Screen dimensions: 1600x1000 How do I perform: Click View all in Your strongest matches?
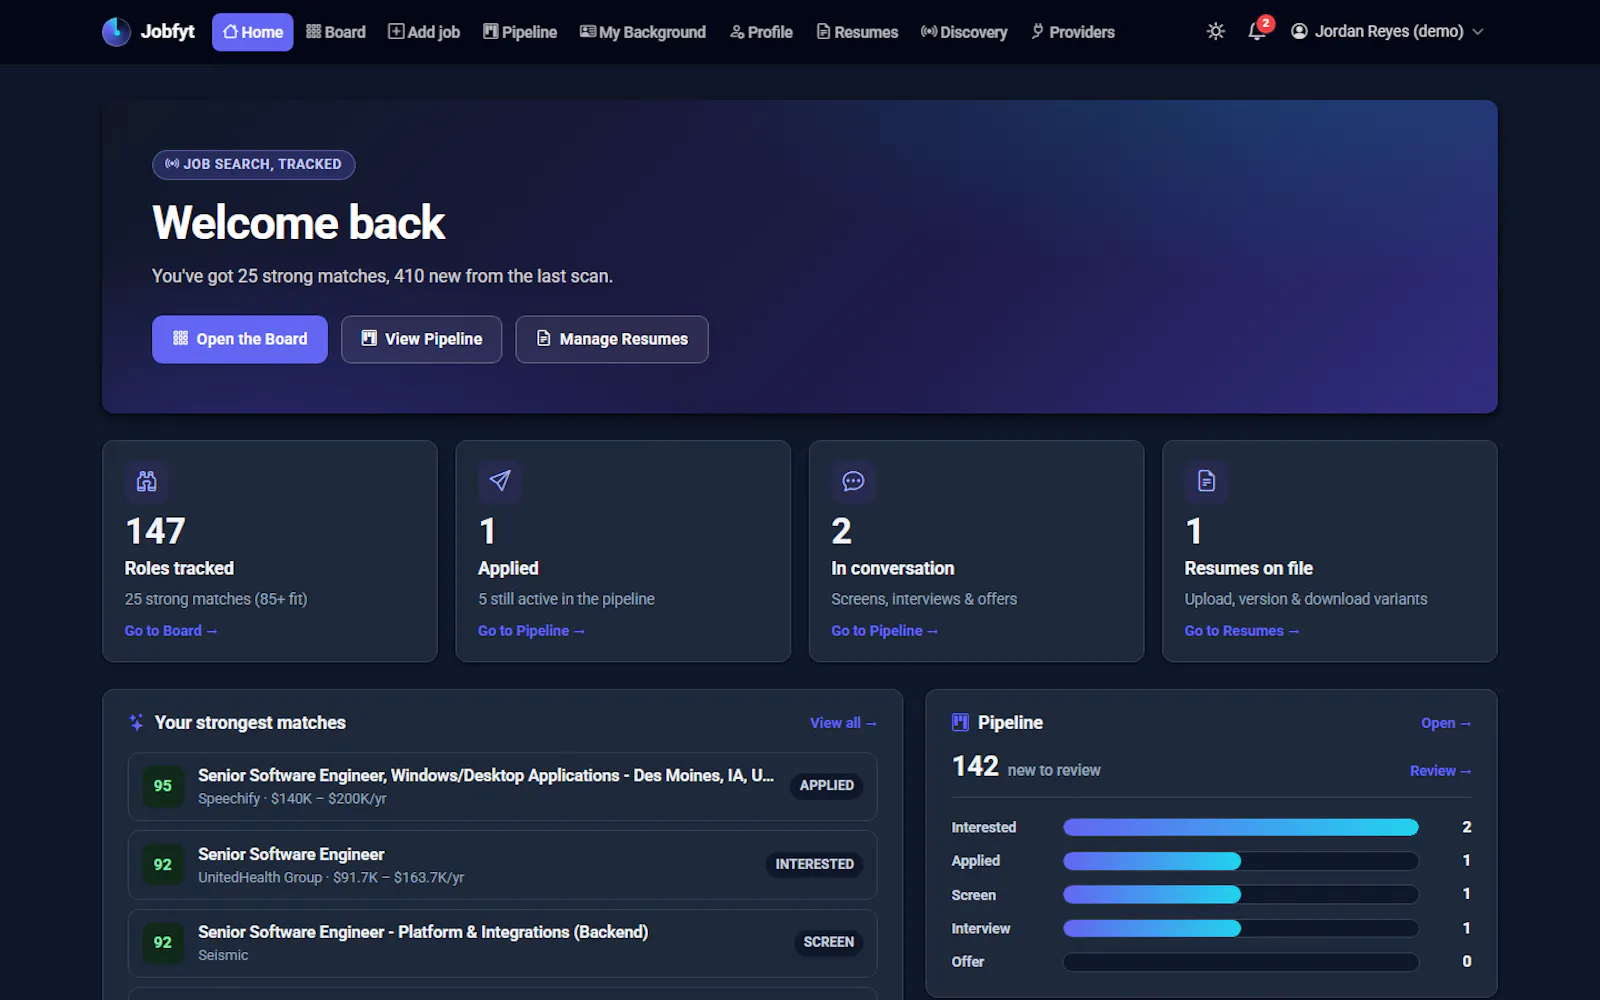point(843,723)
